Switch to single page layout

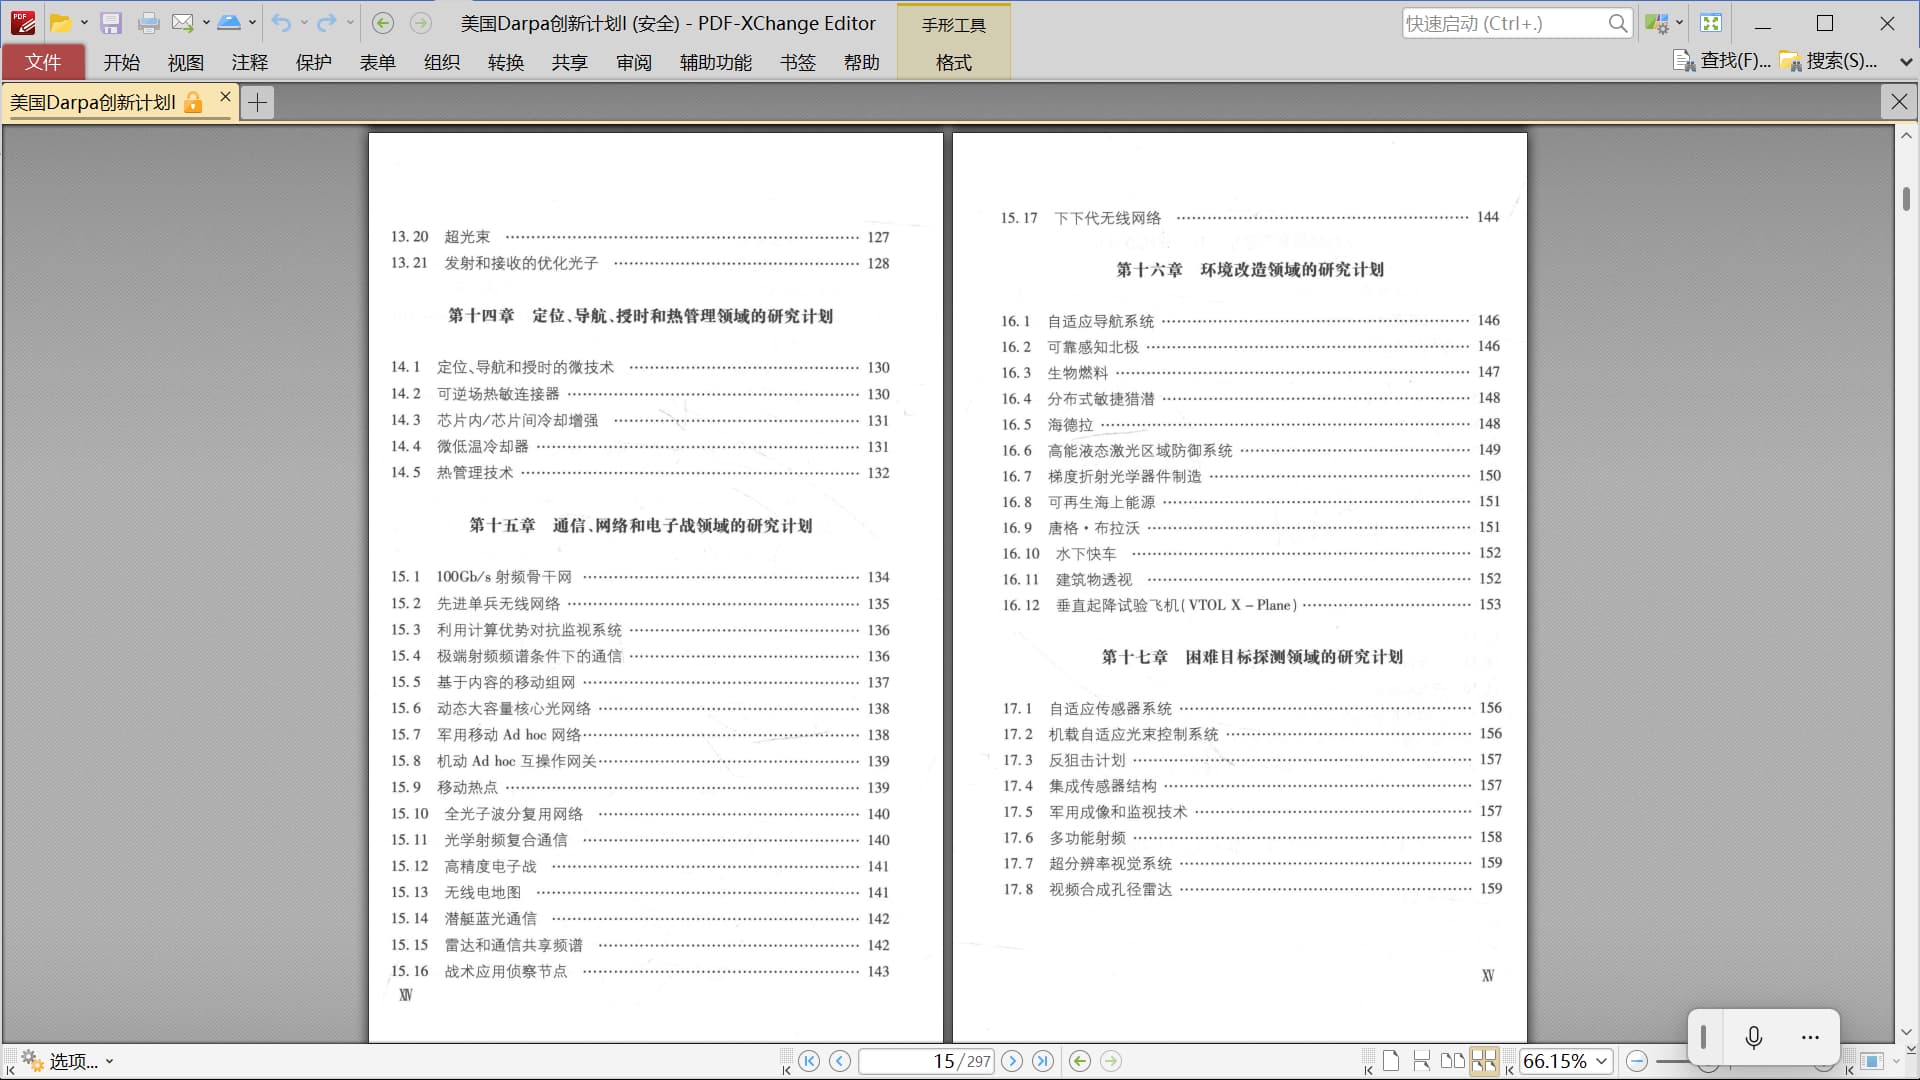[x=1391, y=1061]
